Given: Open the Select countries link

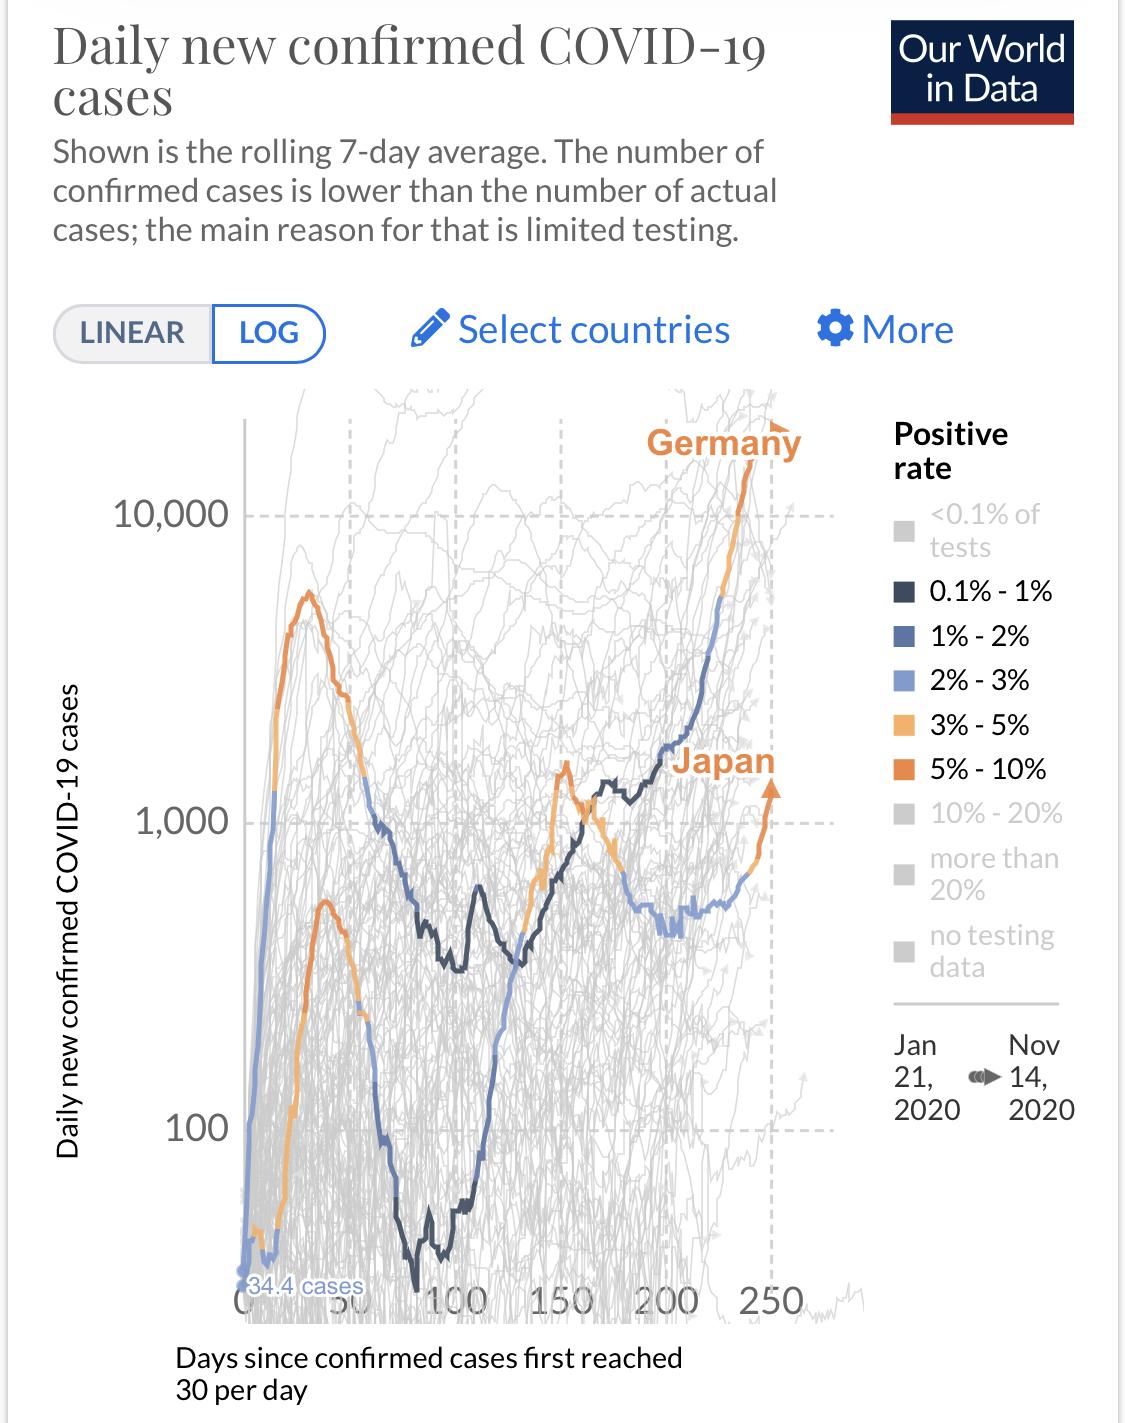Looking at the screenshot, I should click(x=571, y=329).
